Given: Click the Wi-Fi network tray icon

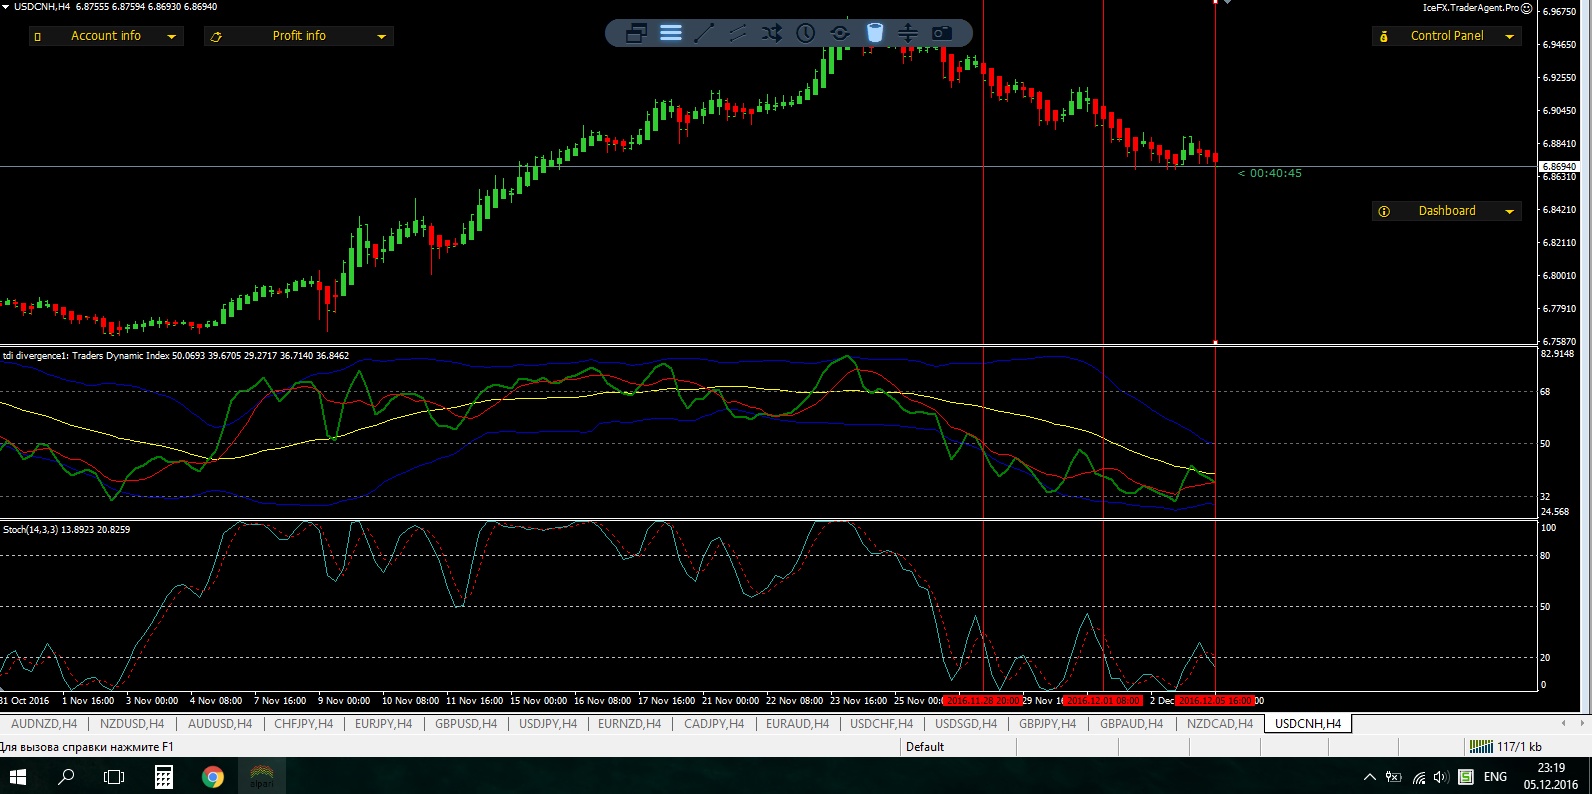Looking at the screenshot, I should (x=1418, y=777).
